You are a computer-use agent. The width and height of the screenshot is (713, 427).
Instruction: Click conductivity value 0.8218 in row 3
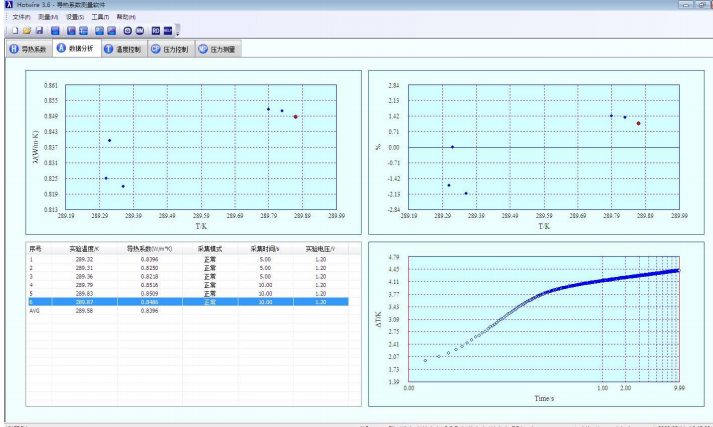pos(149,276)
